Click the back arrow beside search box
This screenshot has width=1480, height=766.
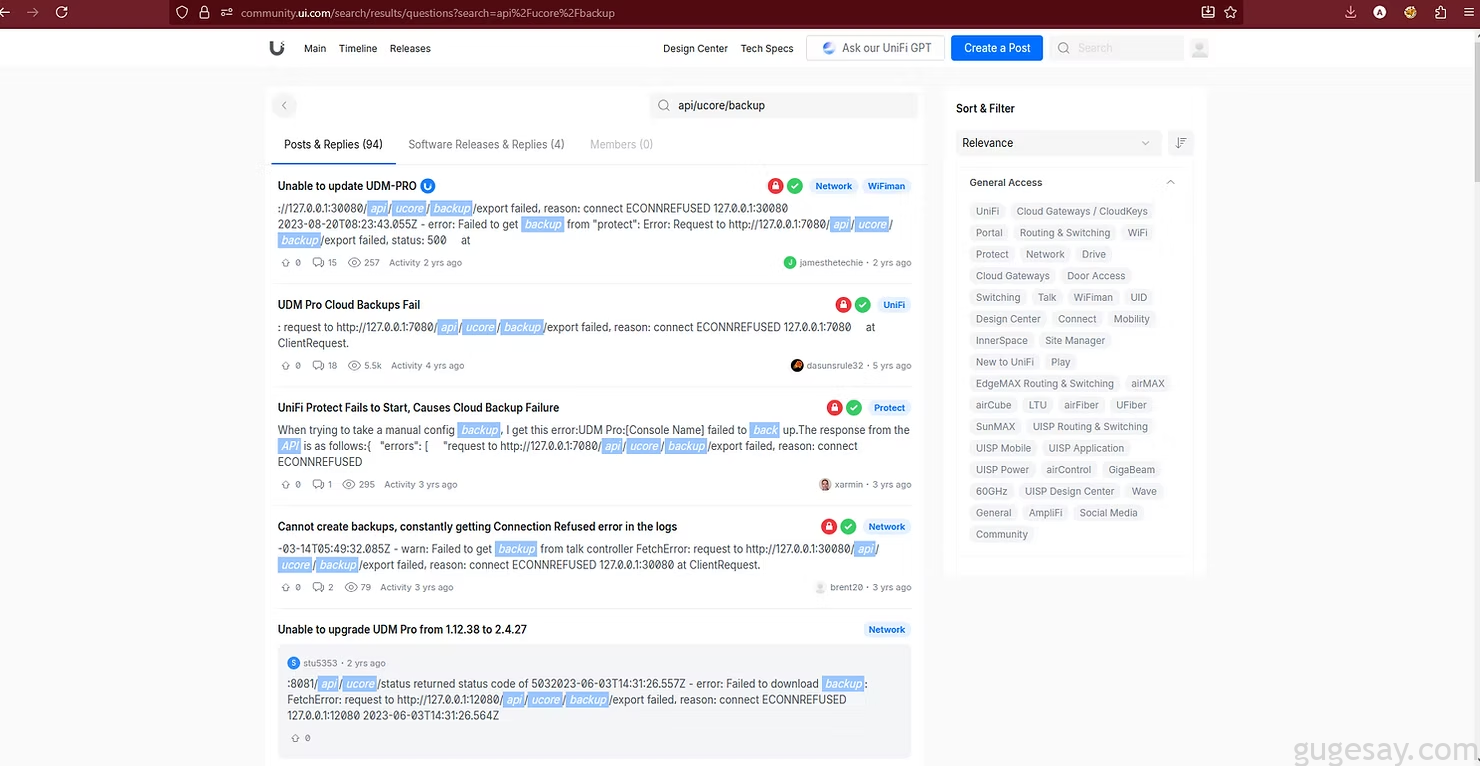(x=284, y=105)
